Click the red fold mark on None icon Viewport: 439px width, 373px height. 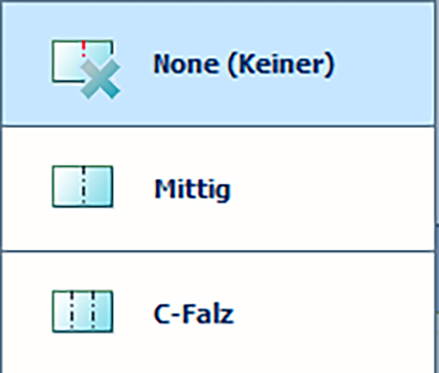pyautogui.click(x=84, y=49)
